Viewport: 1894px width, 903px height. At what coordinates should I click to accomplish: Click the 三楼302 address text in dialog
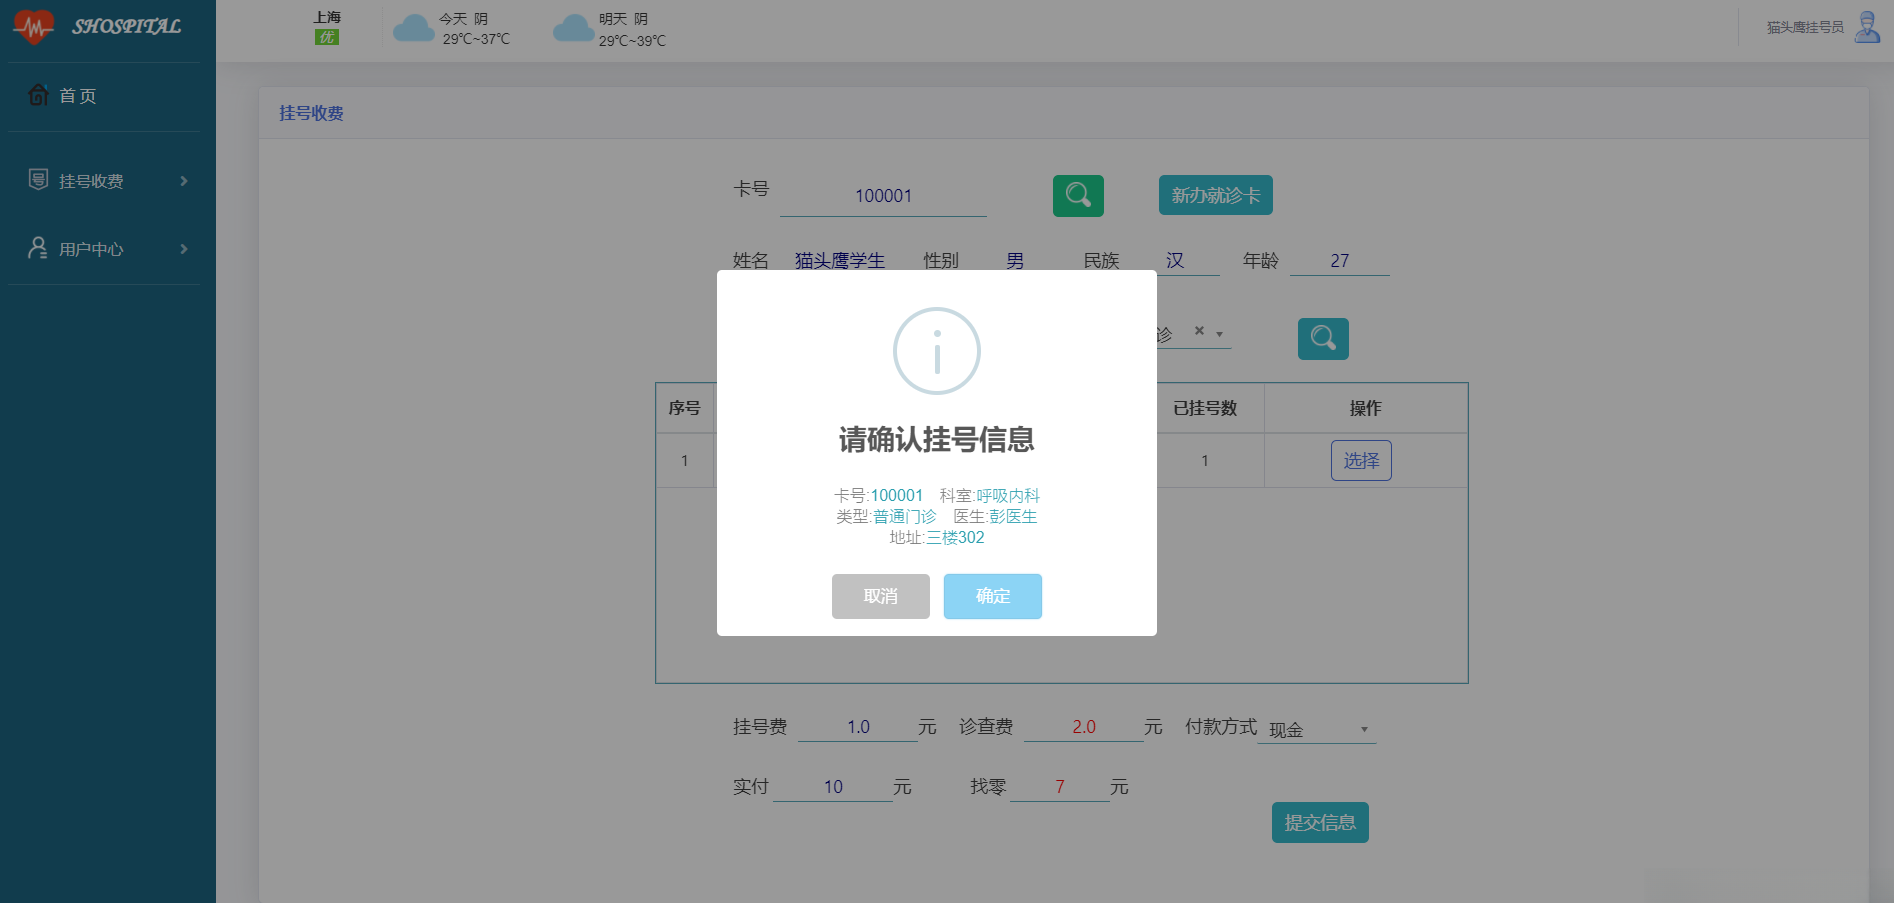[x=955, y=538]
